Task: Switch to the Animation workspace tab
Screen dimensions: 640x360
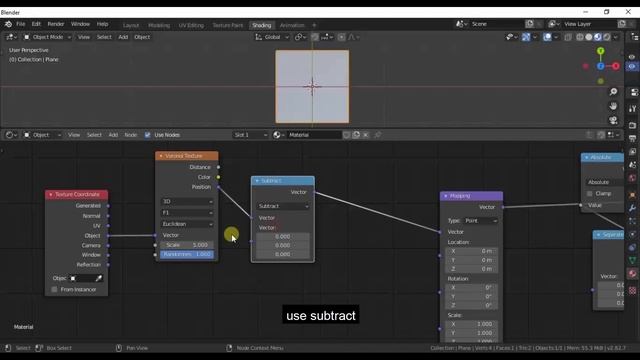Action: coord(292,25)
